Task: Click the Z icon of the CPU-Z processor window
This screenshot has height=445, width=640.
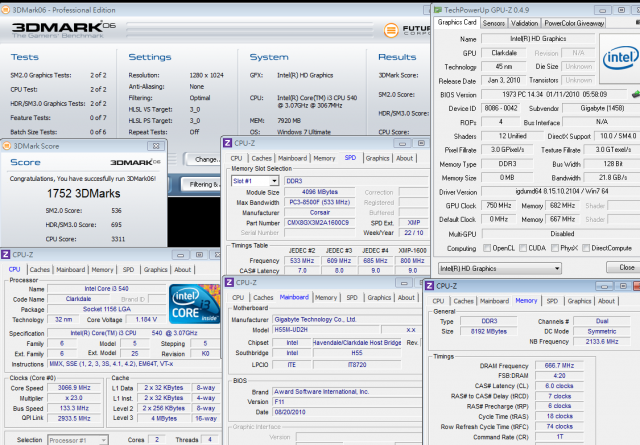Action: [x=6, y=254]
